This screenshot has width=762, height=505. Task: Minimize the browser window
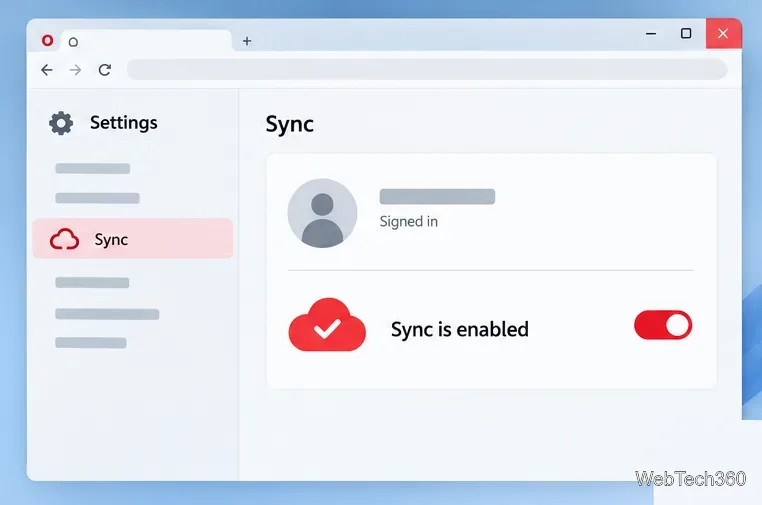[651, 34]
